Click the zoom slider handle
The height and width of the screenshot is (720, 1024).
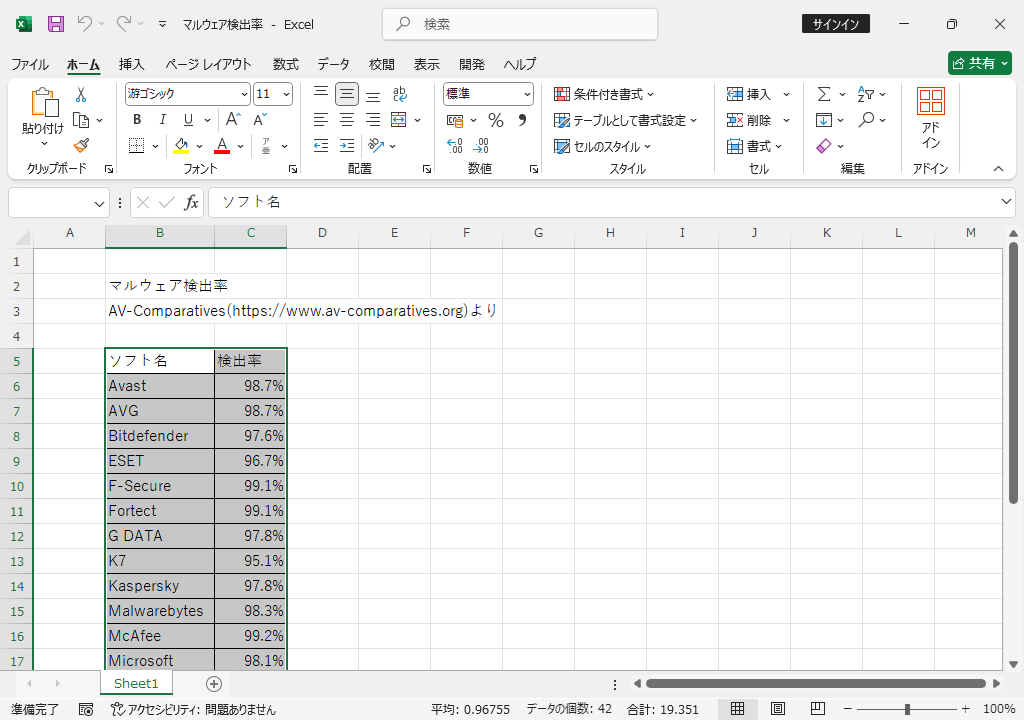tap(907, 709)
